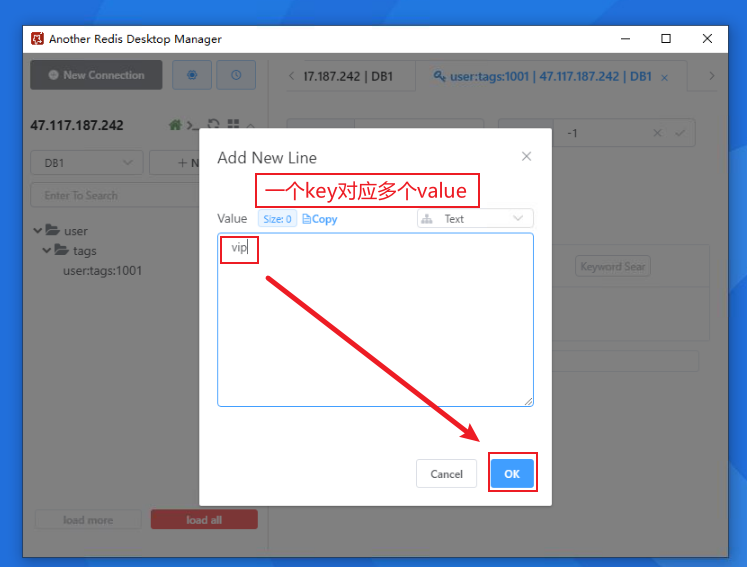Open the settings gear icon
This screenshot has width=747, height=567.
pyautogui.click(x=192, y=75)
